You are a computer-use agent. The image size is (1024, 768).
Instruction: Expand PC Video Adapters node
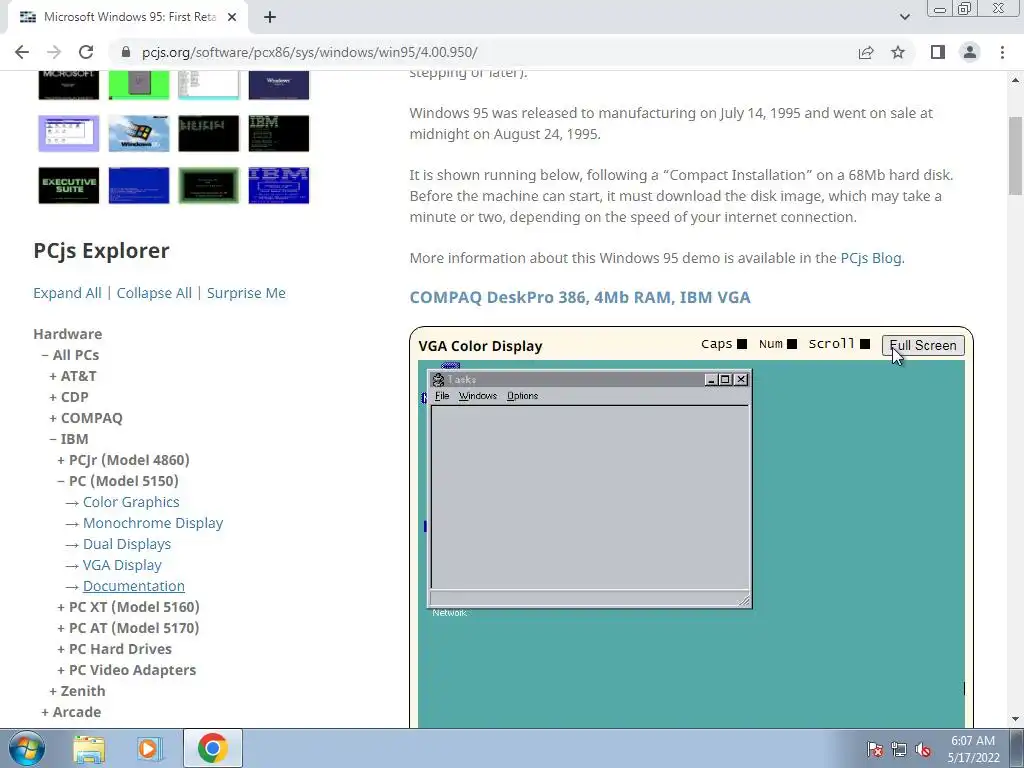pyautogui.click(x=61, y=670)
